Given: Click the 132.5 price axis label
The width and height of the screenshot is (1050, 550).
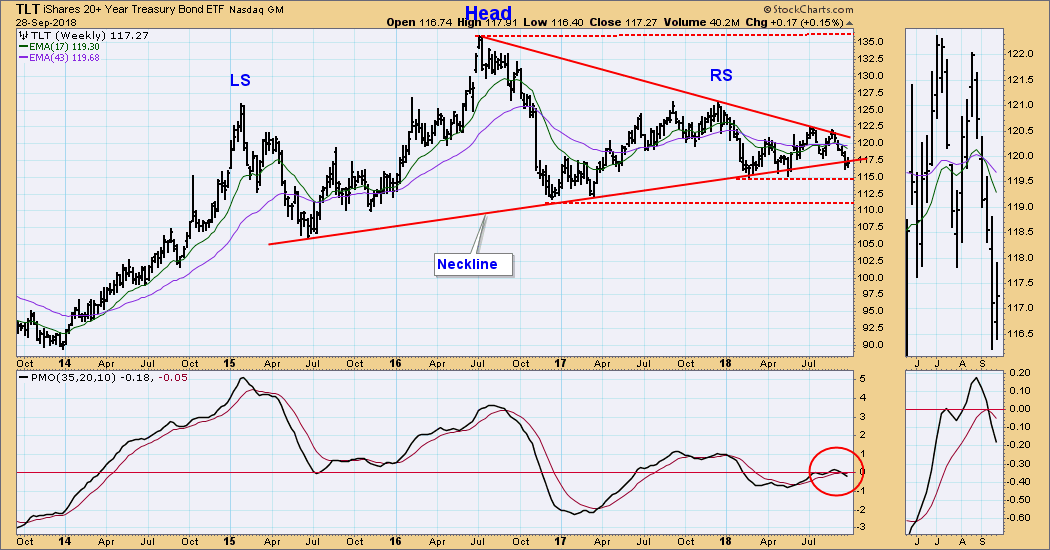Looking at the screenshot, I should pos(872,58).
